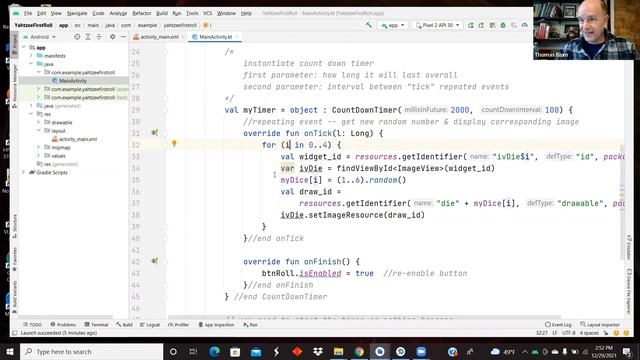Image resolution: width=640 pixels, height=360 pixels.
Task: Open the Event Log
Action: pos(558,324)
